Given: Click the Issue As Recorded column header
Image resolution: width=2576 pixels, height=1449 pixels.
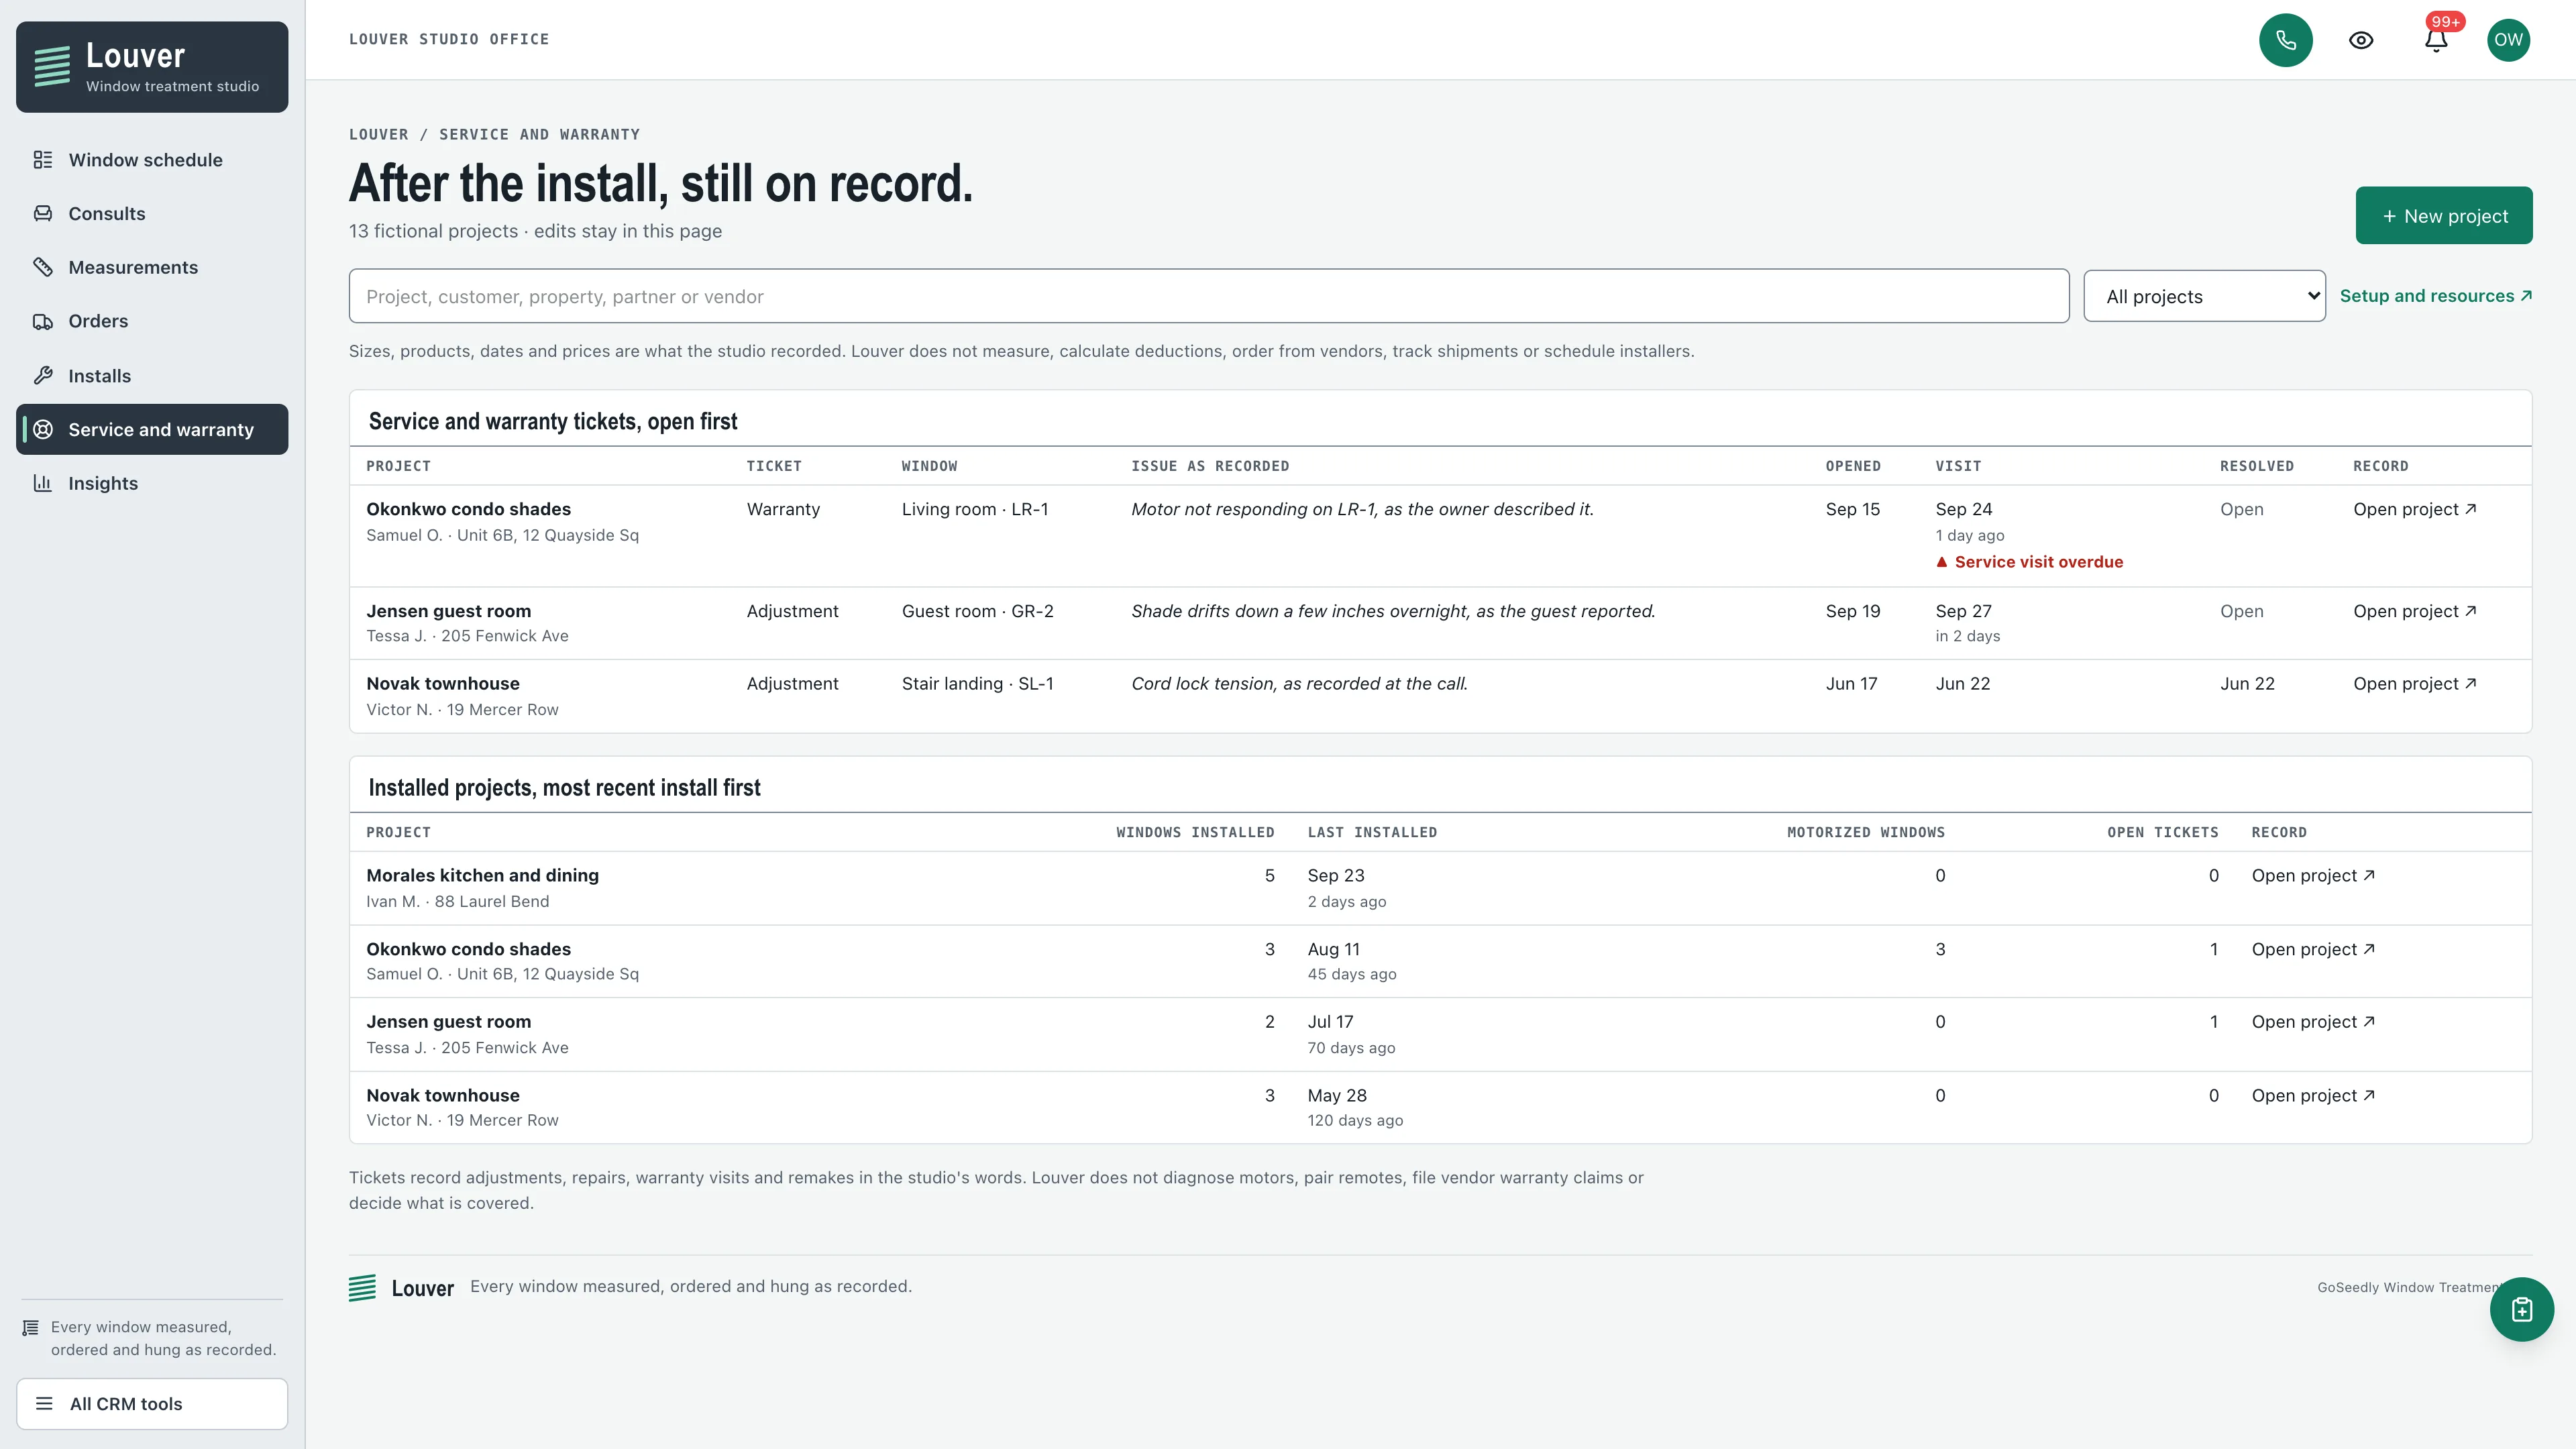Looking at the screenshot, I should point(1210,466).
